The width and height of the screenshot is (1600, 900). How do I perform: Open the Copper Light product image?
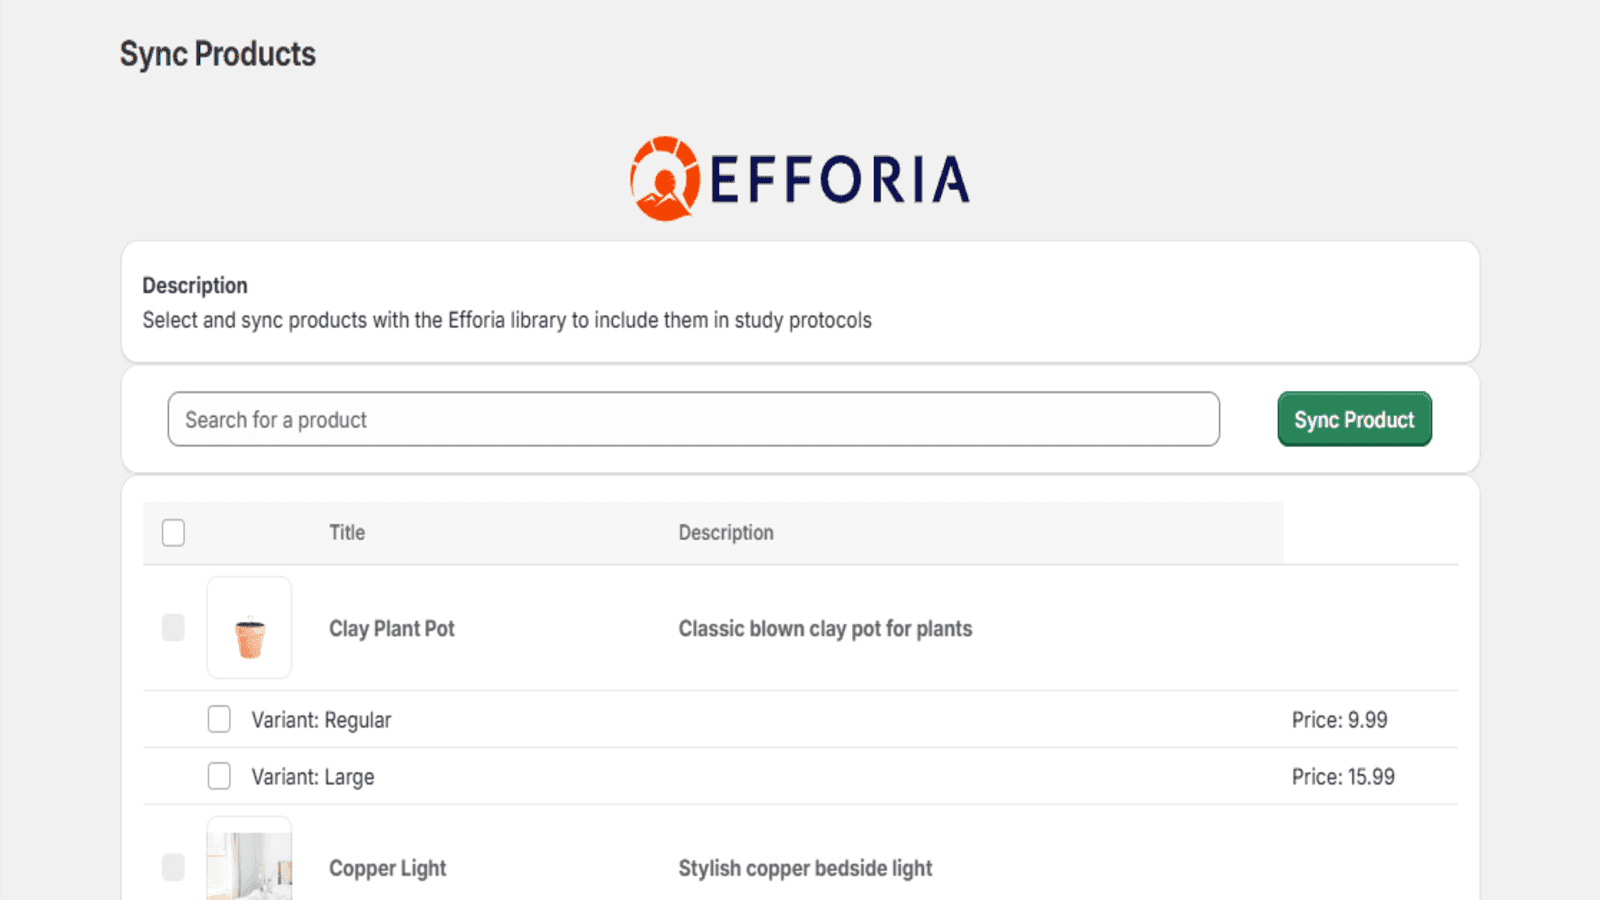pos(249,862)
